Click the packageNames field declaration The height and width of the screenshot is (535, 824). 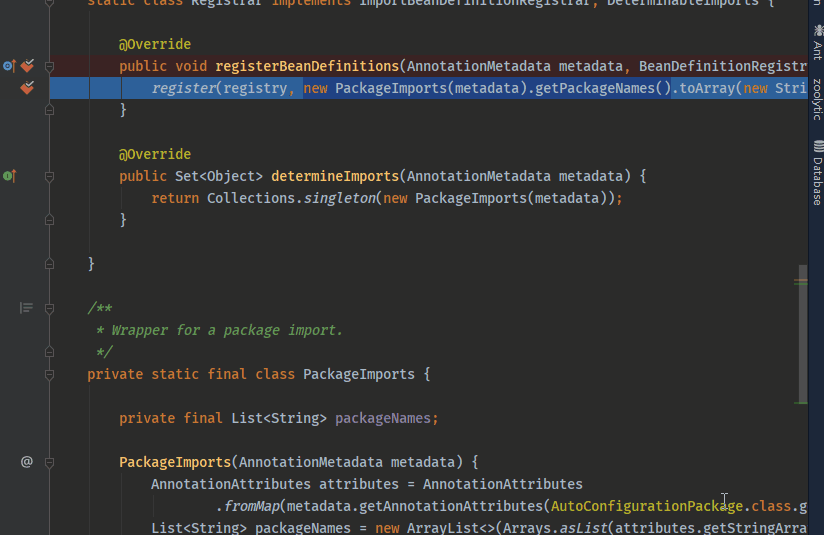383,418
